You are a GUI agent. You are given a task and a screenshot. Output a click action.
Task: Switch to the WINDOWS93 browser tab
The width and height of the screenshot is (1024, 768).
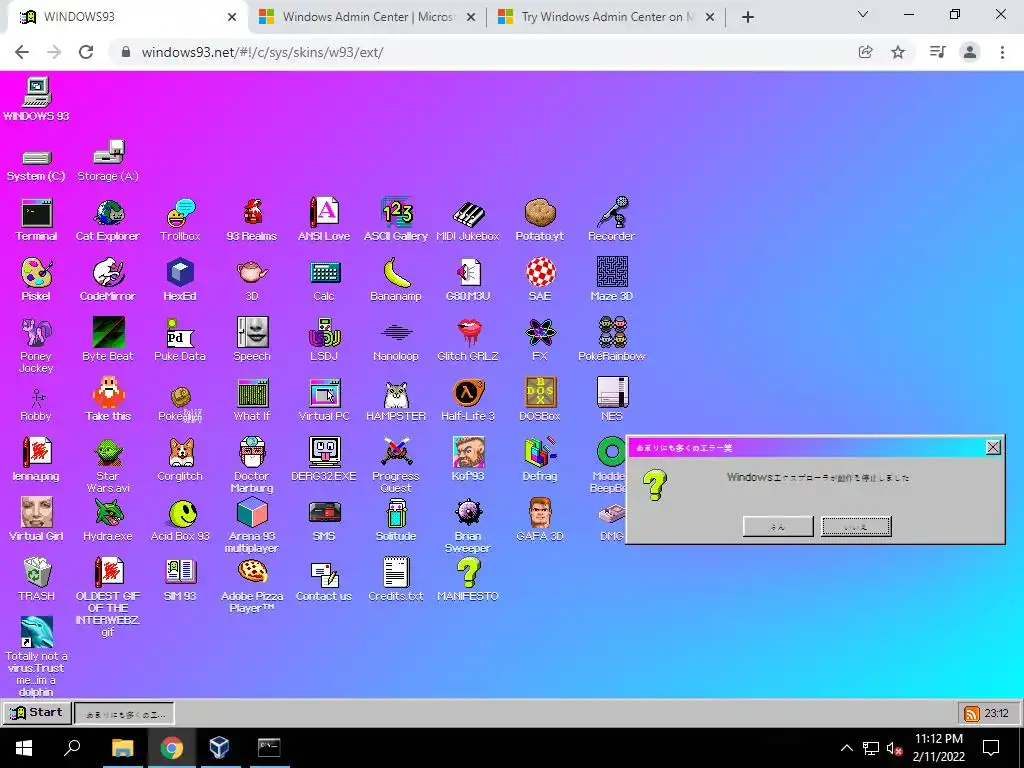(x=125, y=17)
